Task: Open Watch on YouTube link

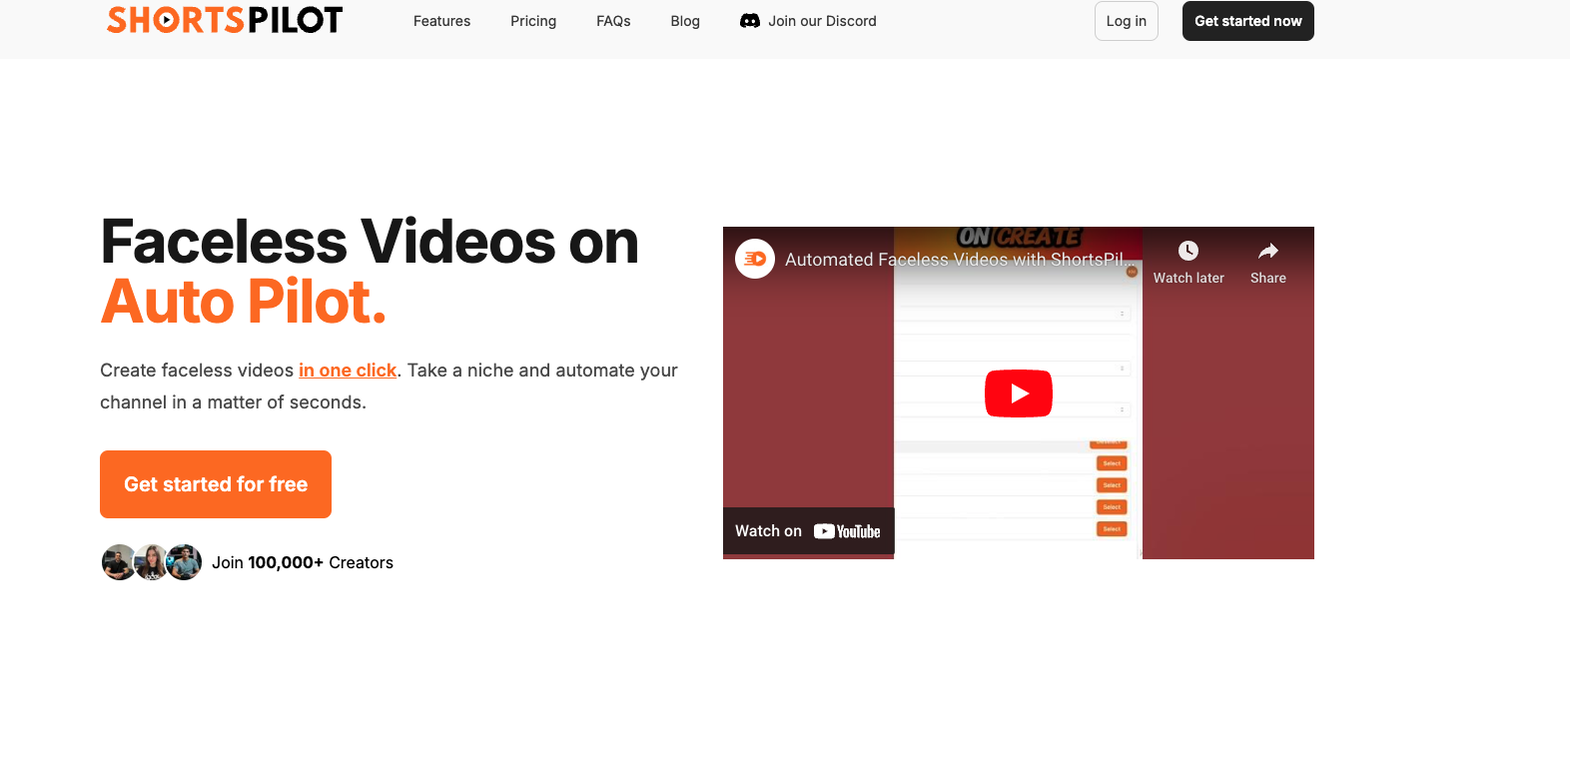Action: (808, 531)
